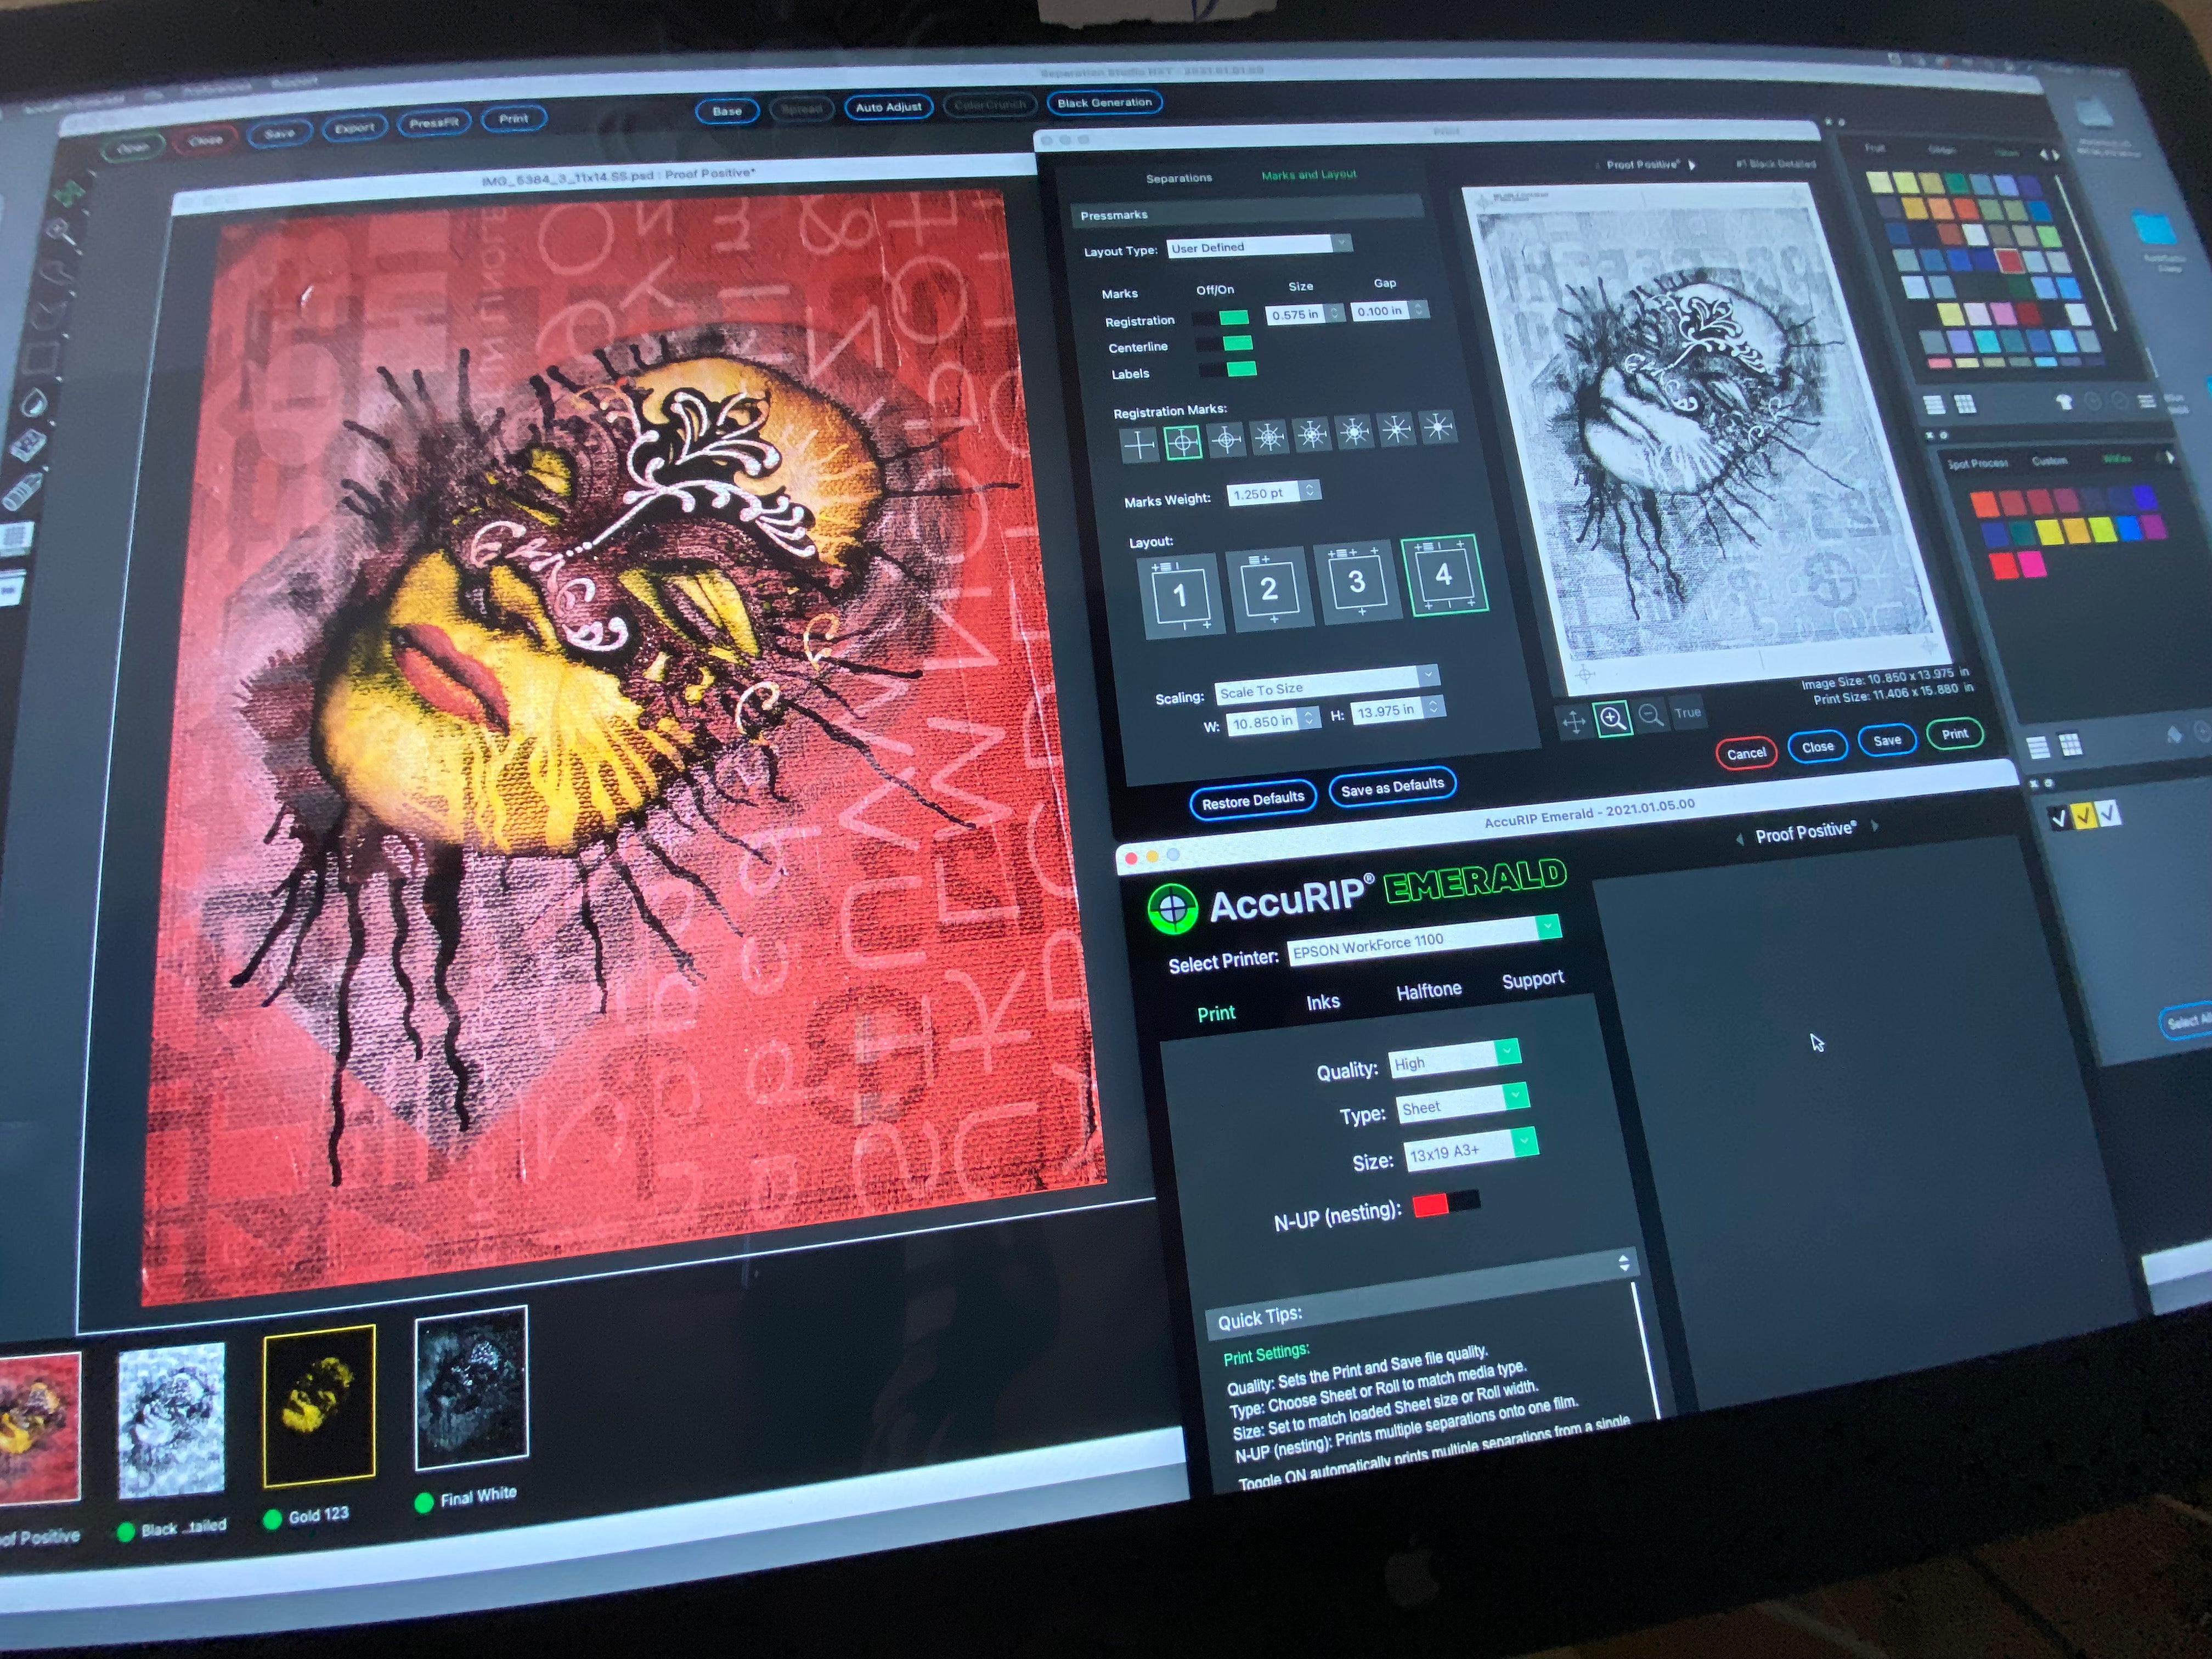The image size is (2212, 1659).
Task: Click Cancel in the print dialog
Action: pyautogui.click(x=1746, y=753)
